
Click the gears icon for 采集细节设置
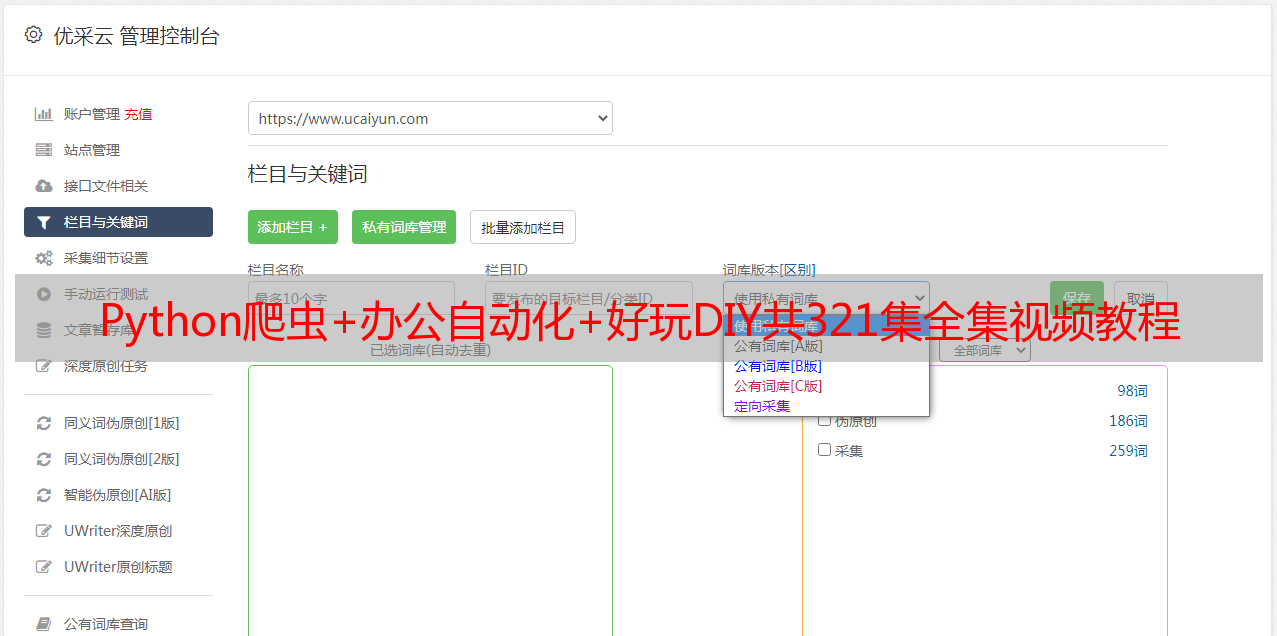[x=43, y=258]
